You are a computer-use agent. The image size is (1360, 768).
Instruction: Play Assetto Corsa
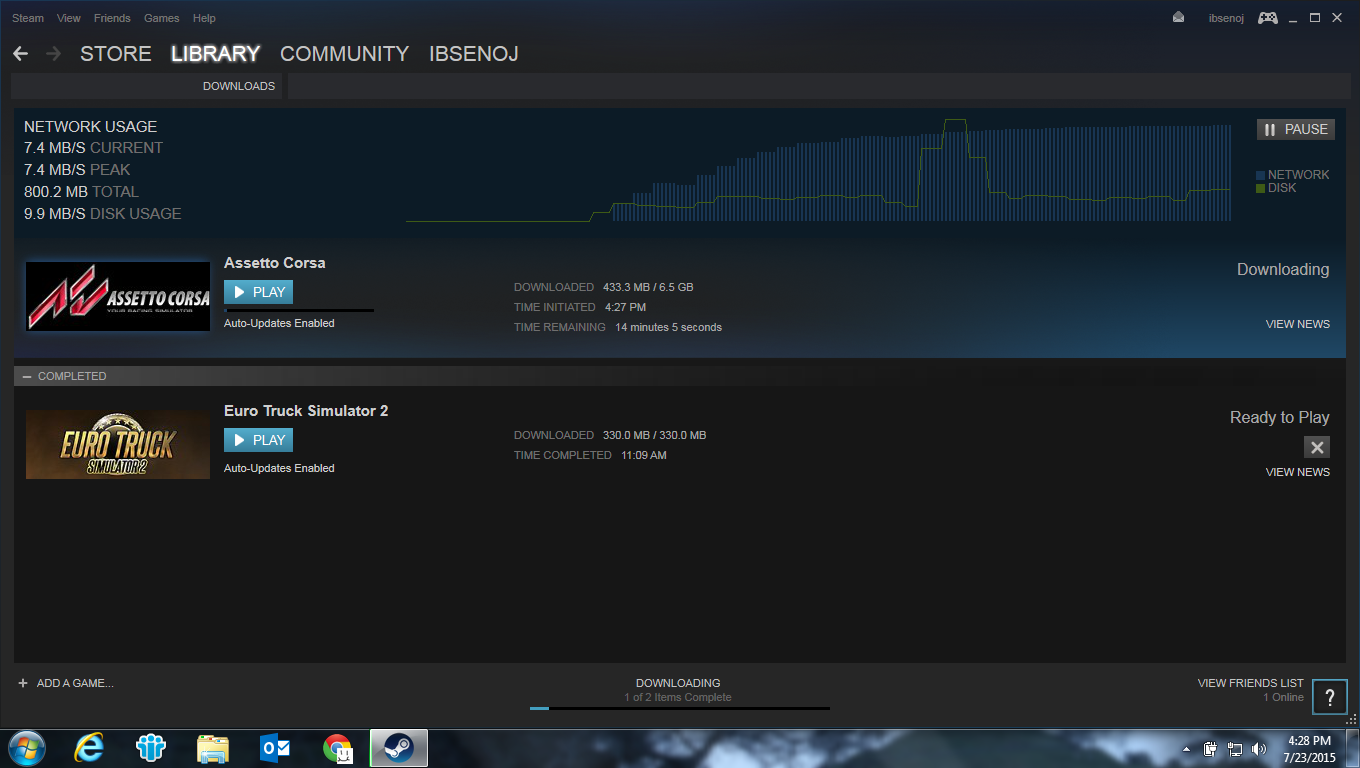(x=258, y=292)
